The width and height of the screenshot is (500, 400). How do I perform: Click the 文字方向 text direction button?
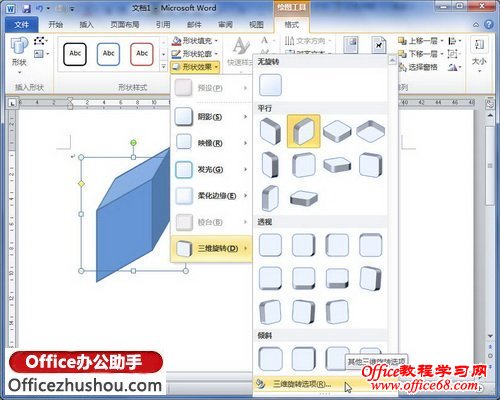click(x=308, y=41)
